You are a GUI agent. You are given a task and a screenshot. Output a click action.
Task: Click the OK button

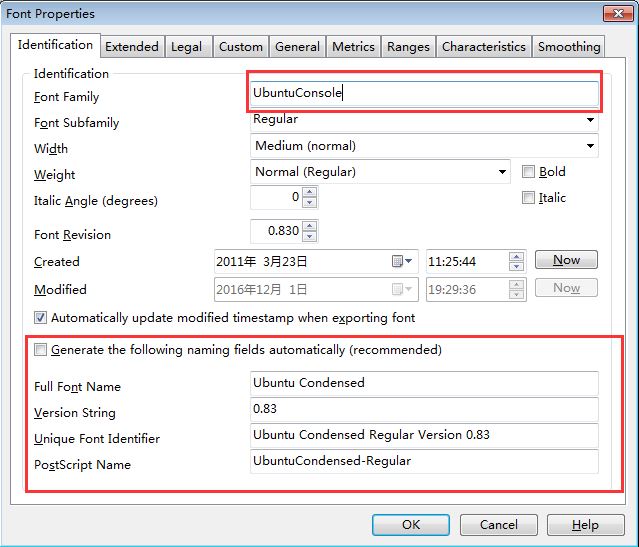pyautogui.click(x=410, y=525)
